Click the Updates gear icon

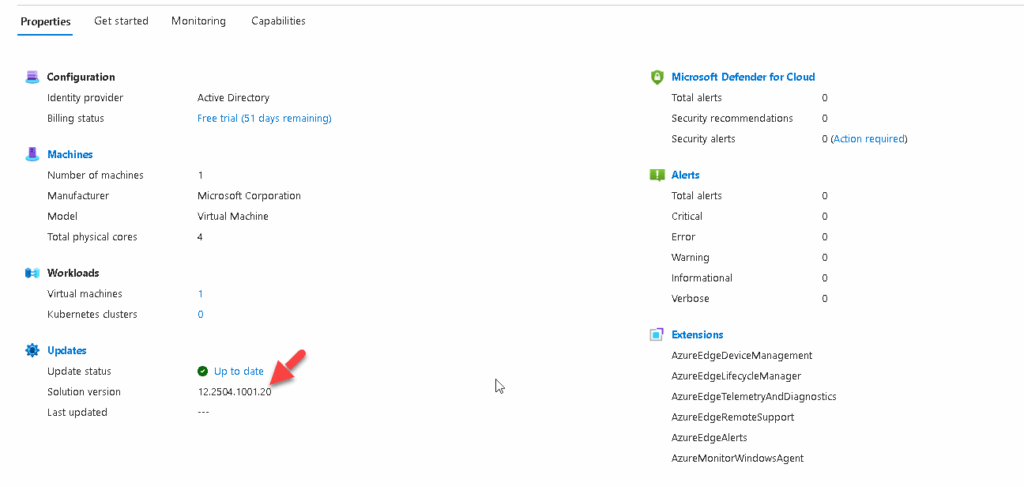pos(32,351)
